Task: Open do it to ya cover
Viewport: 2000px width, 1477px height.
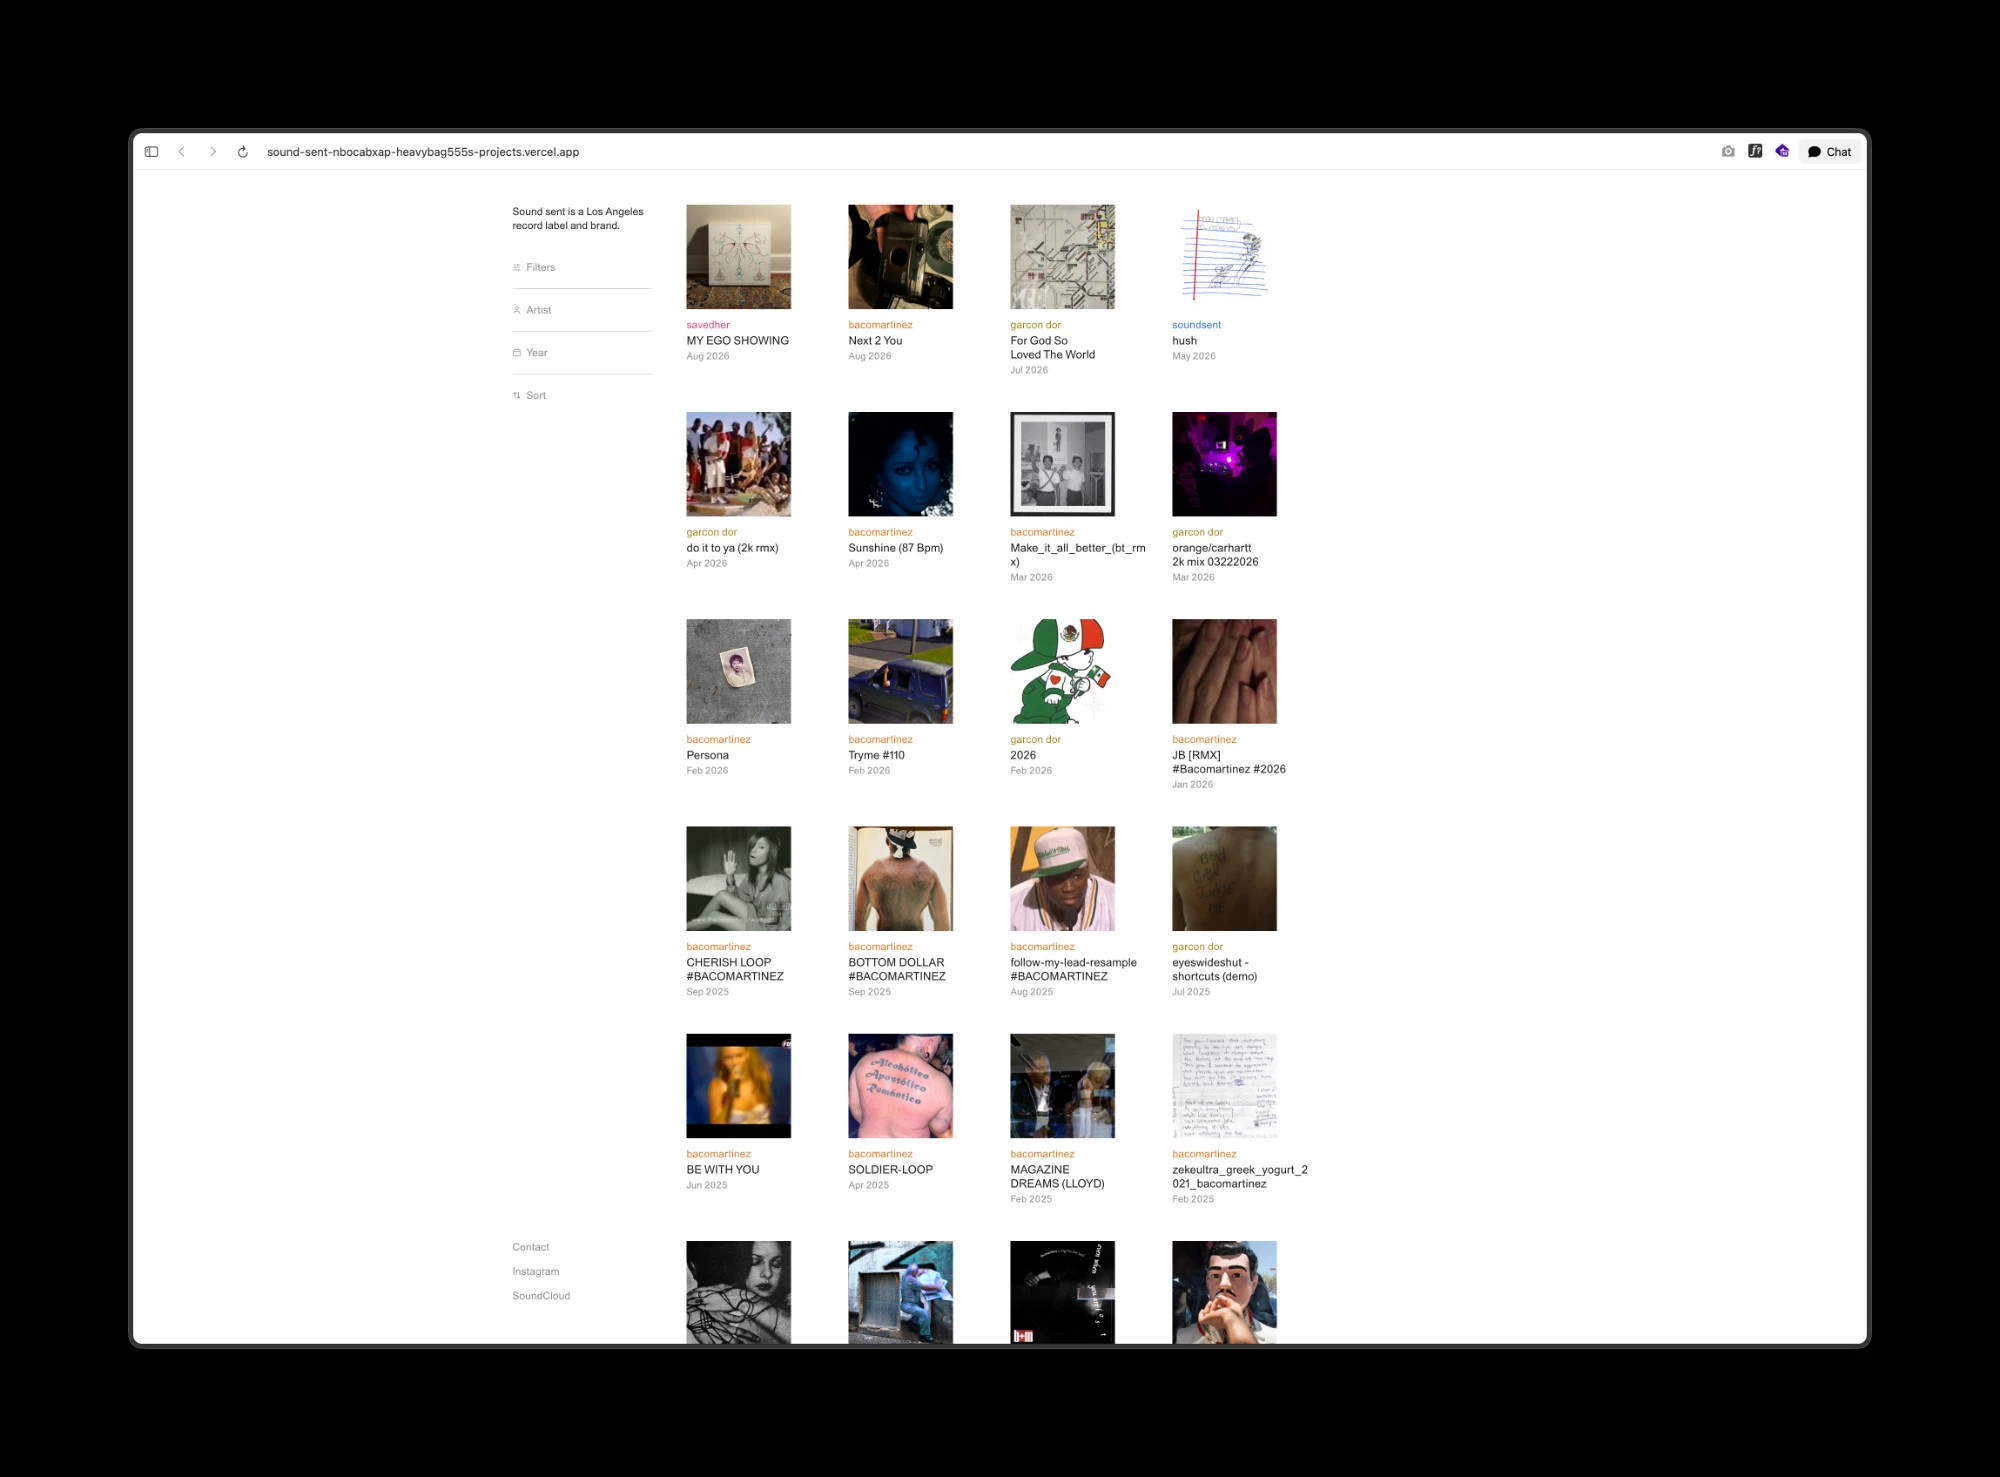Action: coord(738,464)
